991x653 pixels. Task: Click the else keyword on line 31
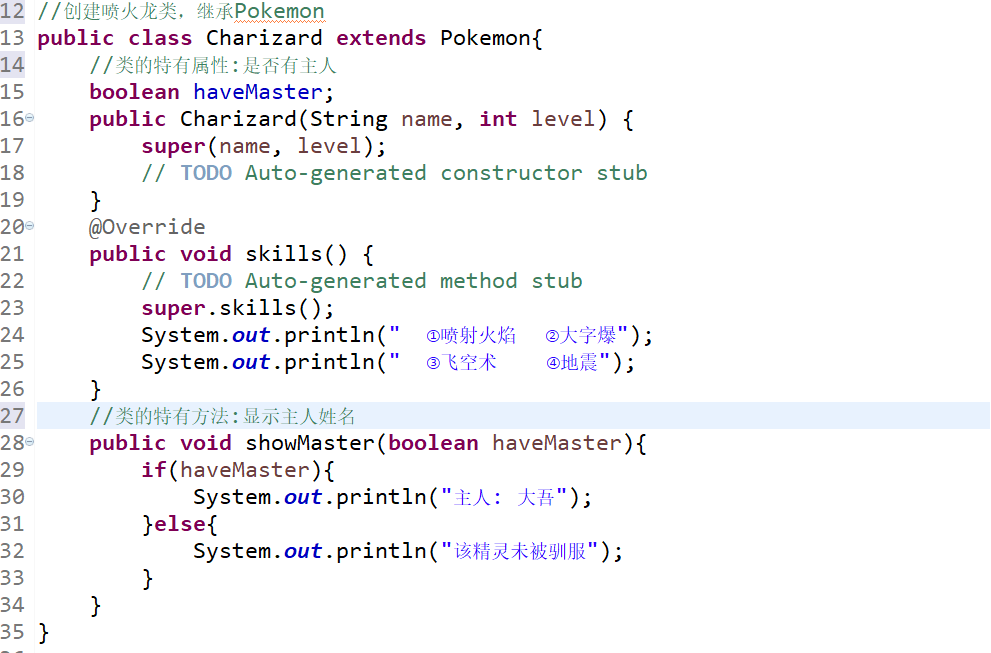[180, 524]
